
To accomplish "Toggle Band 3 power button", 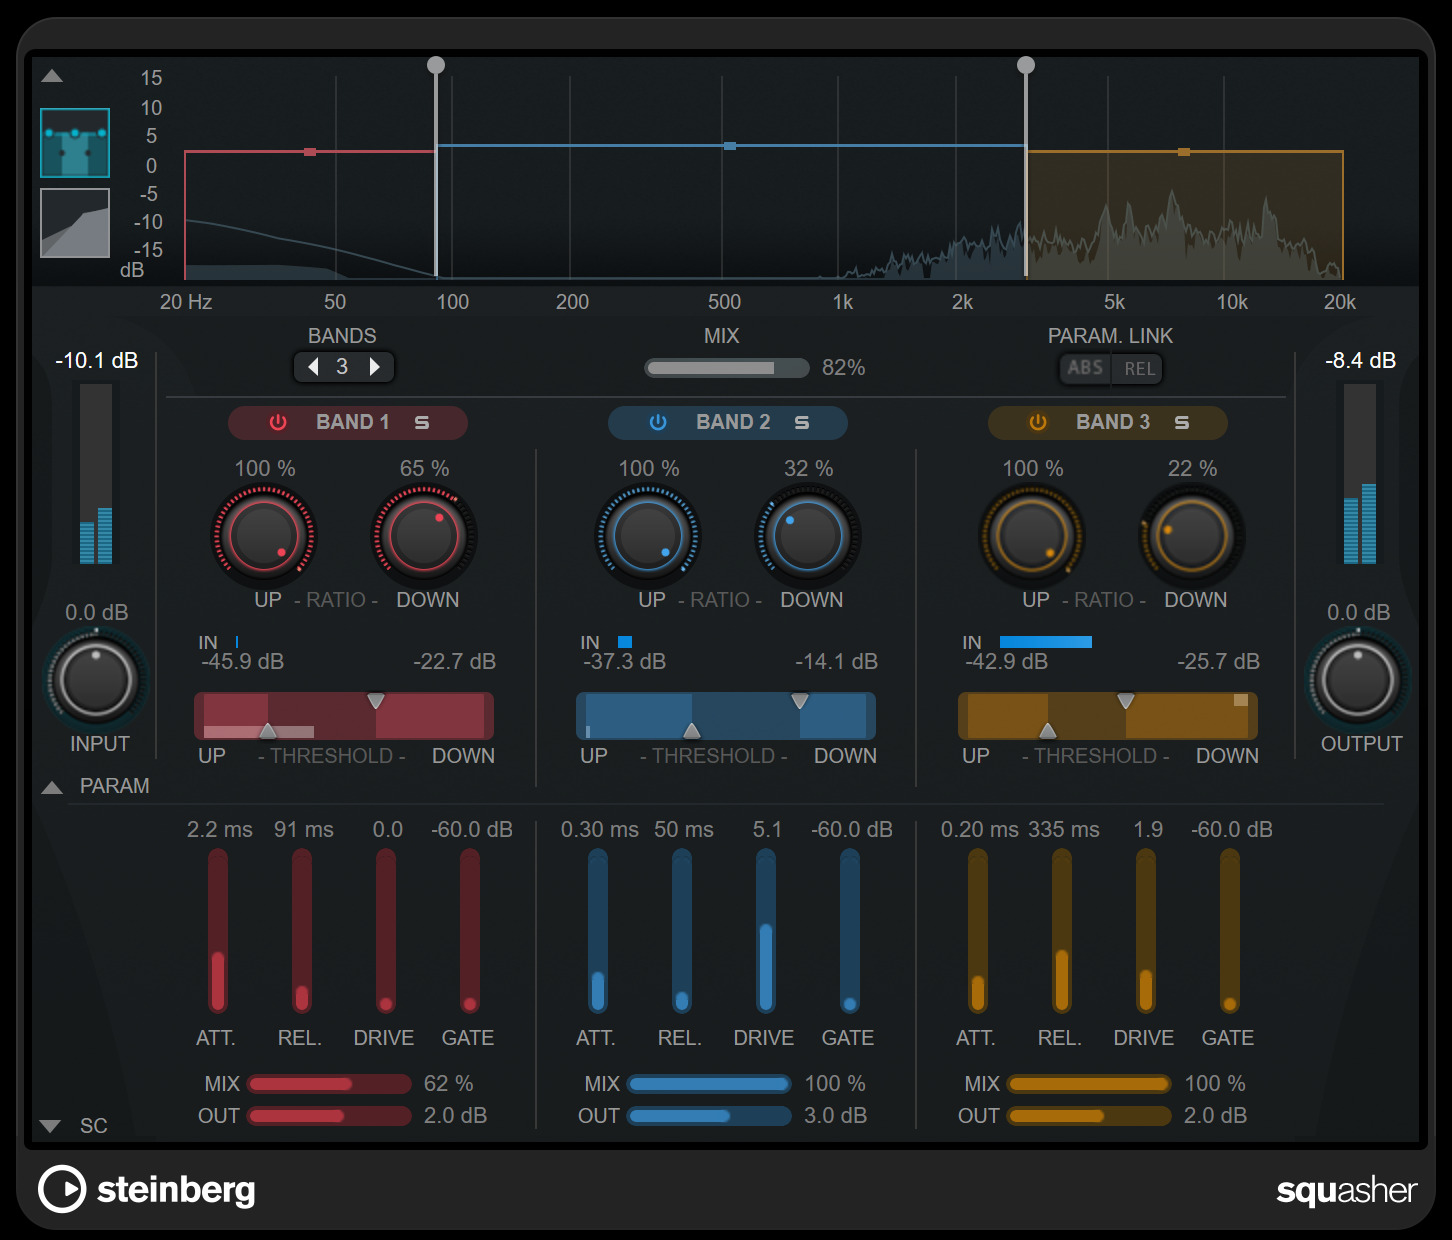I will 1038,423.
